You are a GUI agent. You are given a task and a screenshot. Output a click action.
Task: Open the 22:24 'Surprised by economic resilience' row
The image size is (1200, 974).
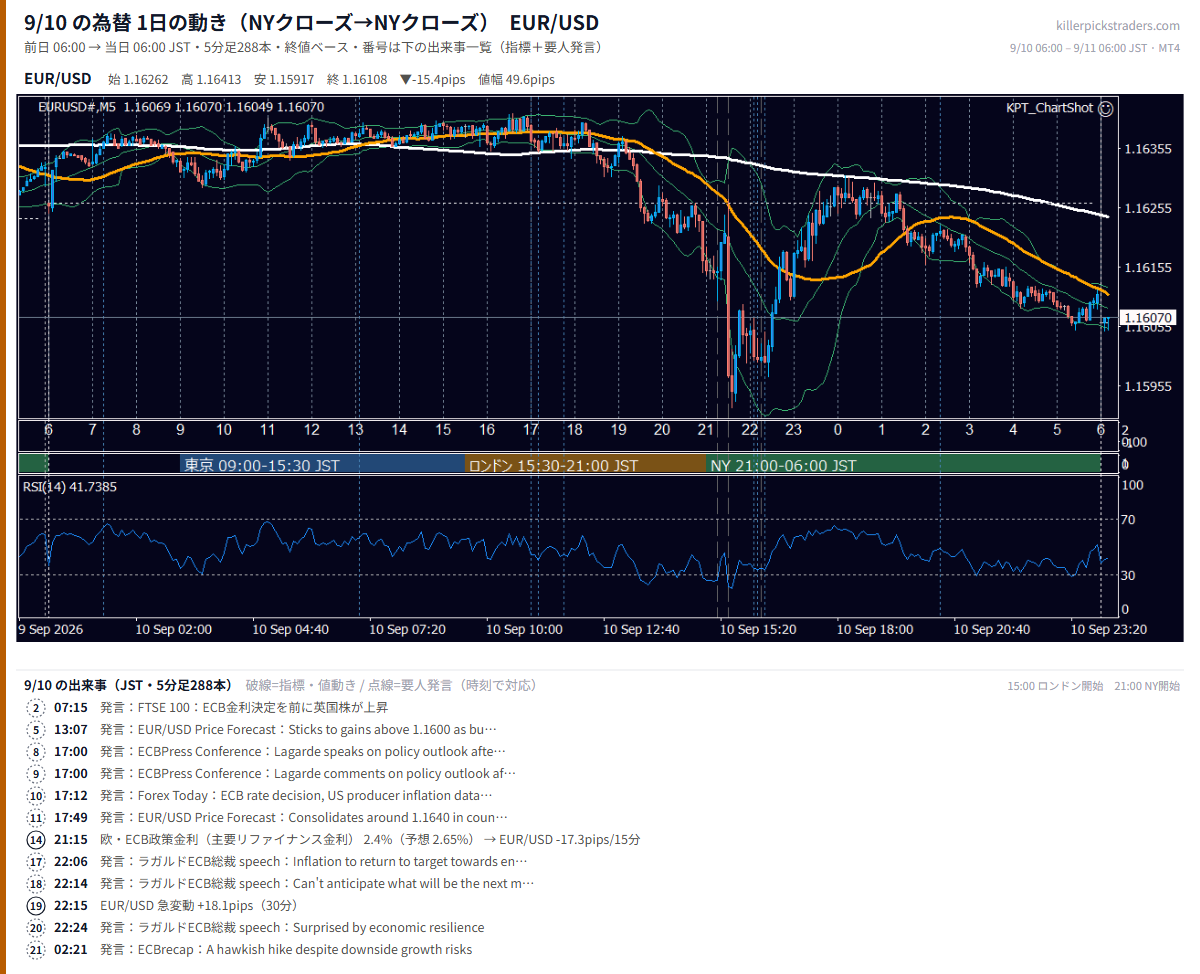(255, 928)
